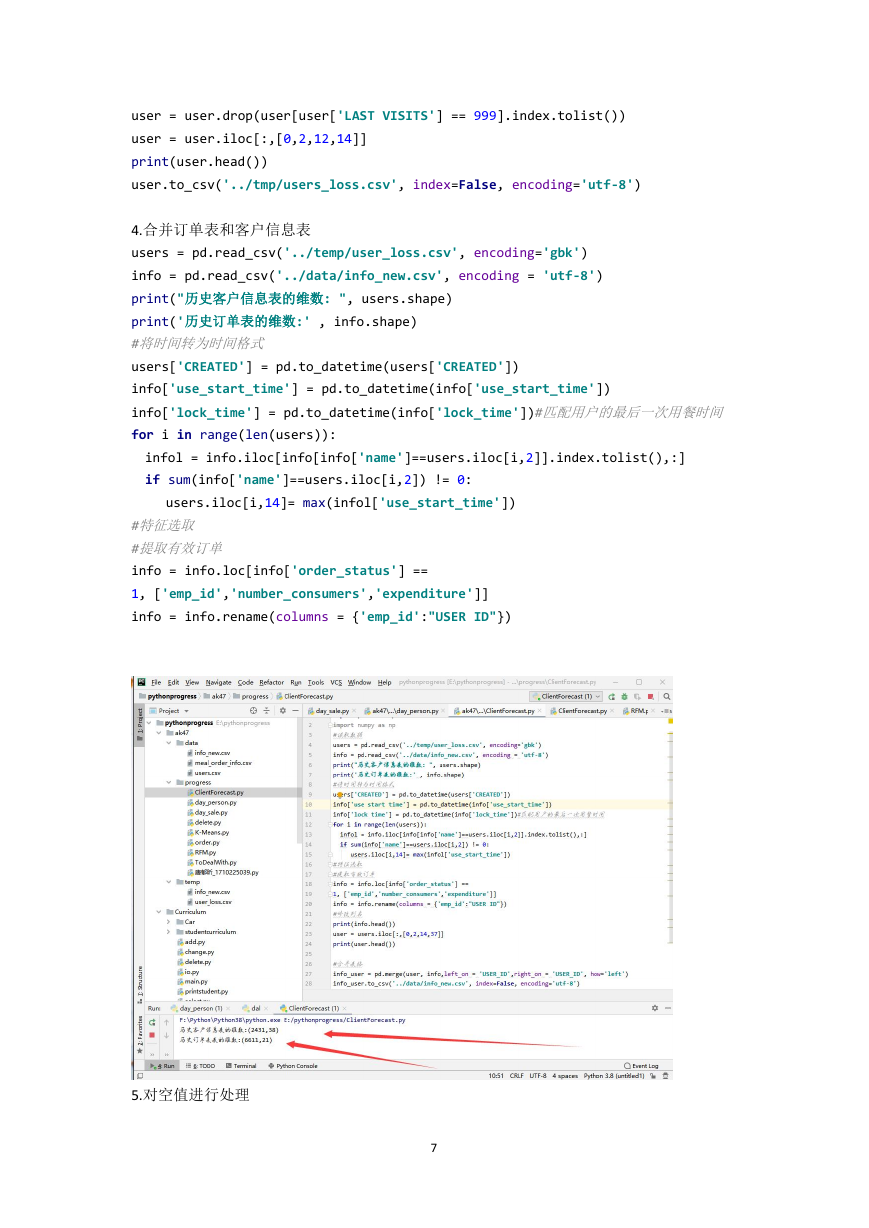Open the VCS menu
Screen dimensions: 869x1228
tap(336, 682)
